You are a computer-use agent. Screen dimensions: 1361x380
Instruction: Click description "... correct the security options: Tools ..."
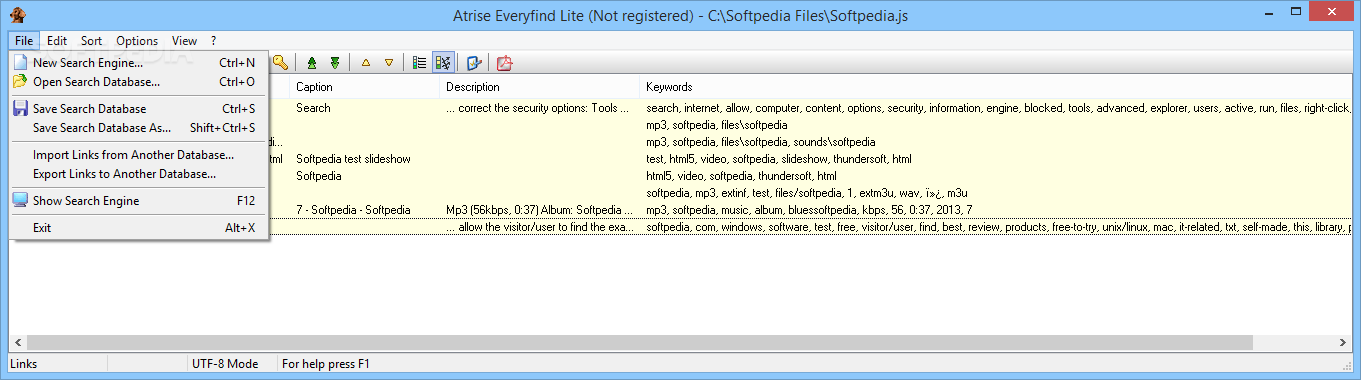tap(538, 108)
